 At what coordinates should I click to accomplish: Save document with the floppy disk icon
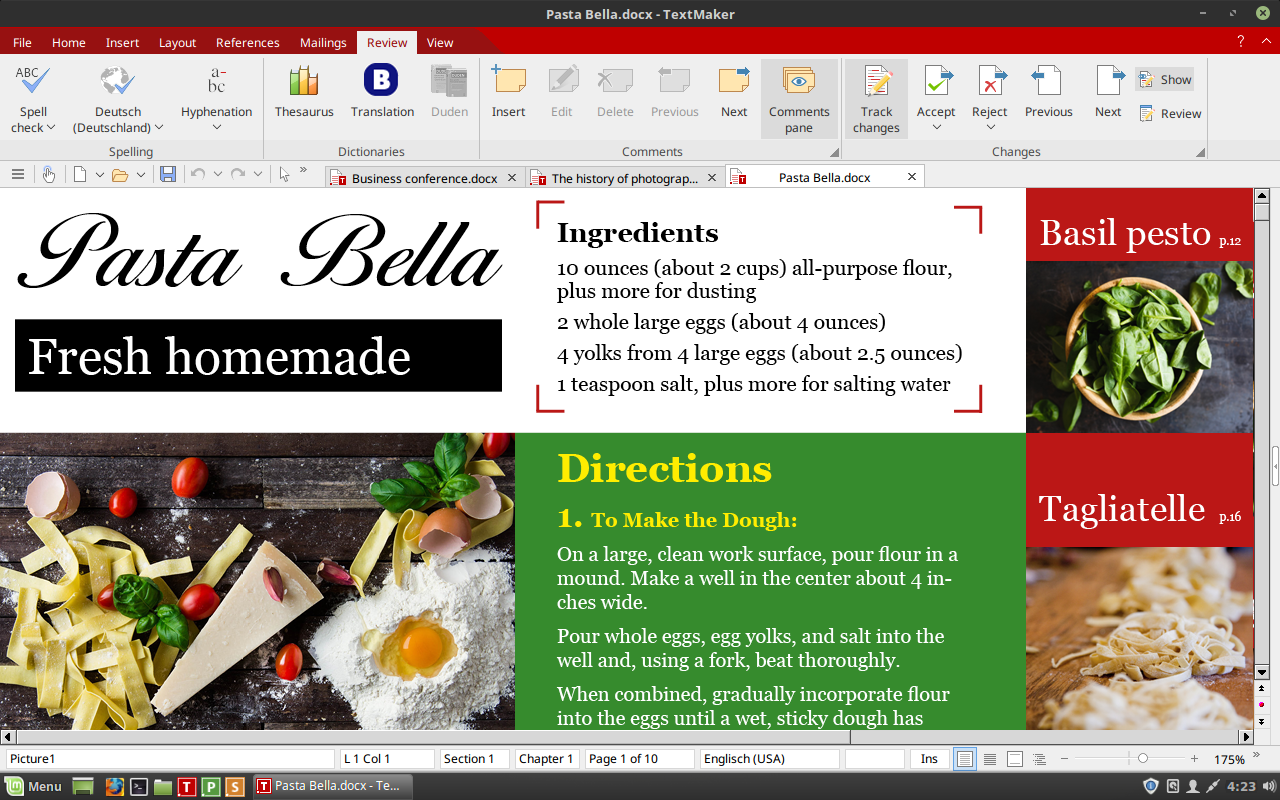pos(168,174)
